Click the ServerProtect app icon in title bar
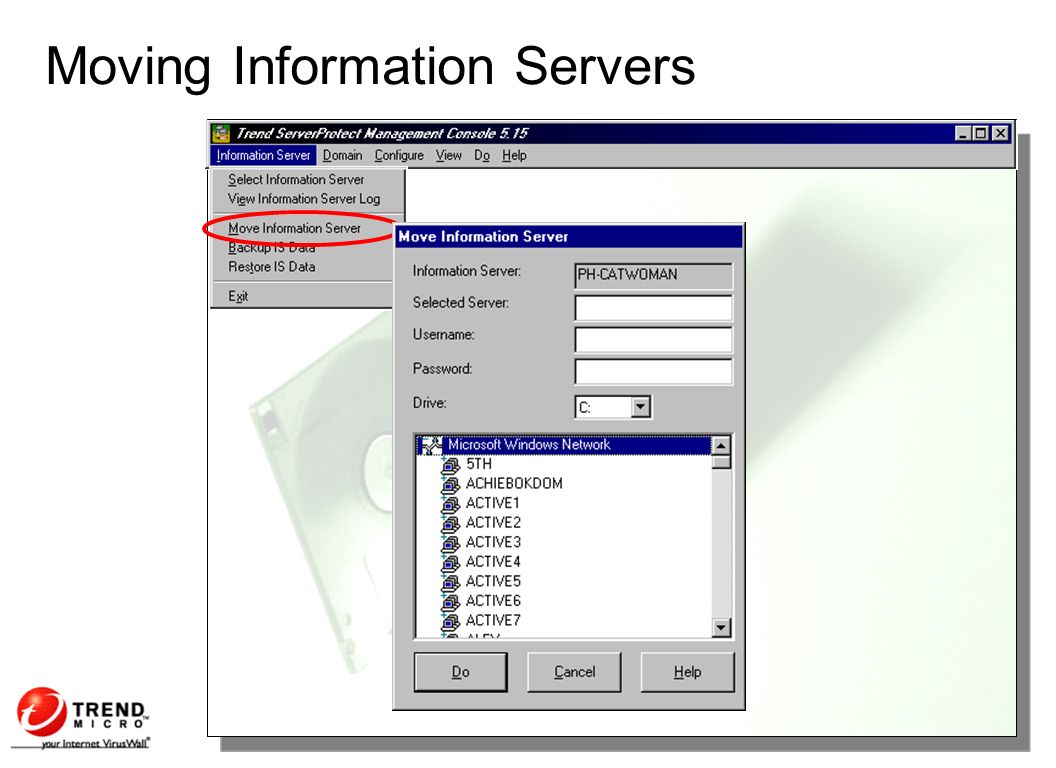The height and width of the screenshot is (768, 1056). (220, 133)
